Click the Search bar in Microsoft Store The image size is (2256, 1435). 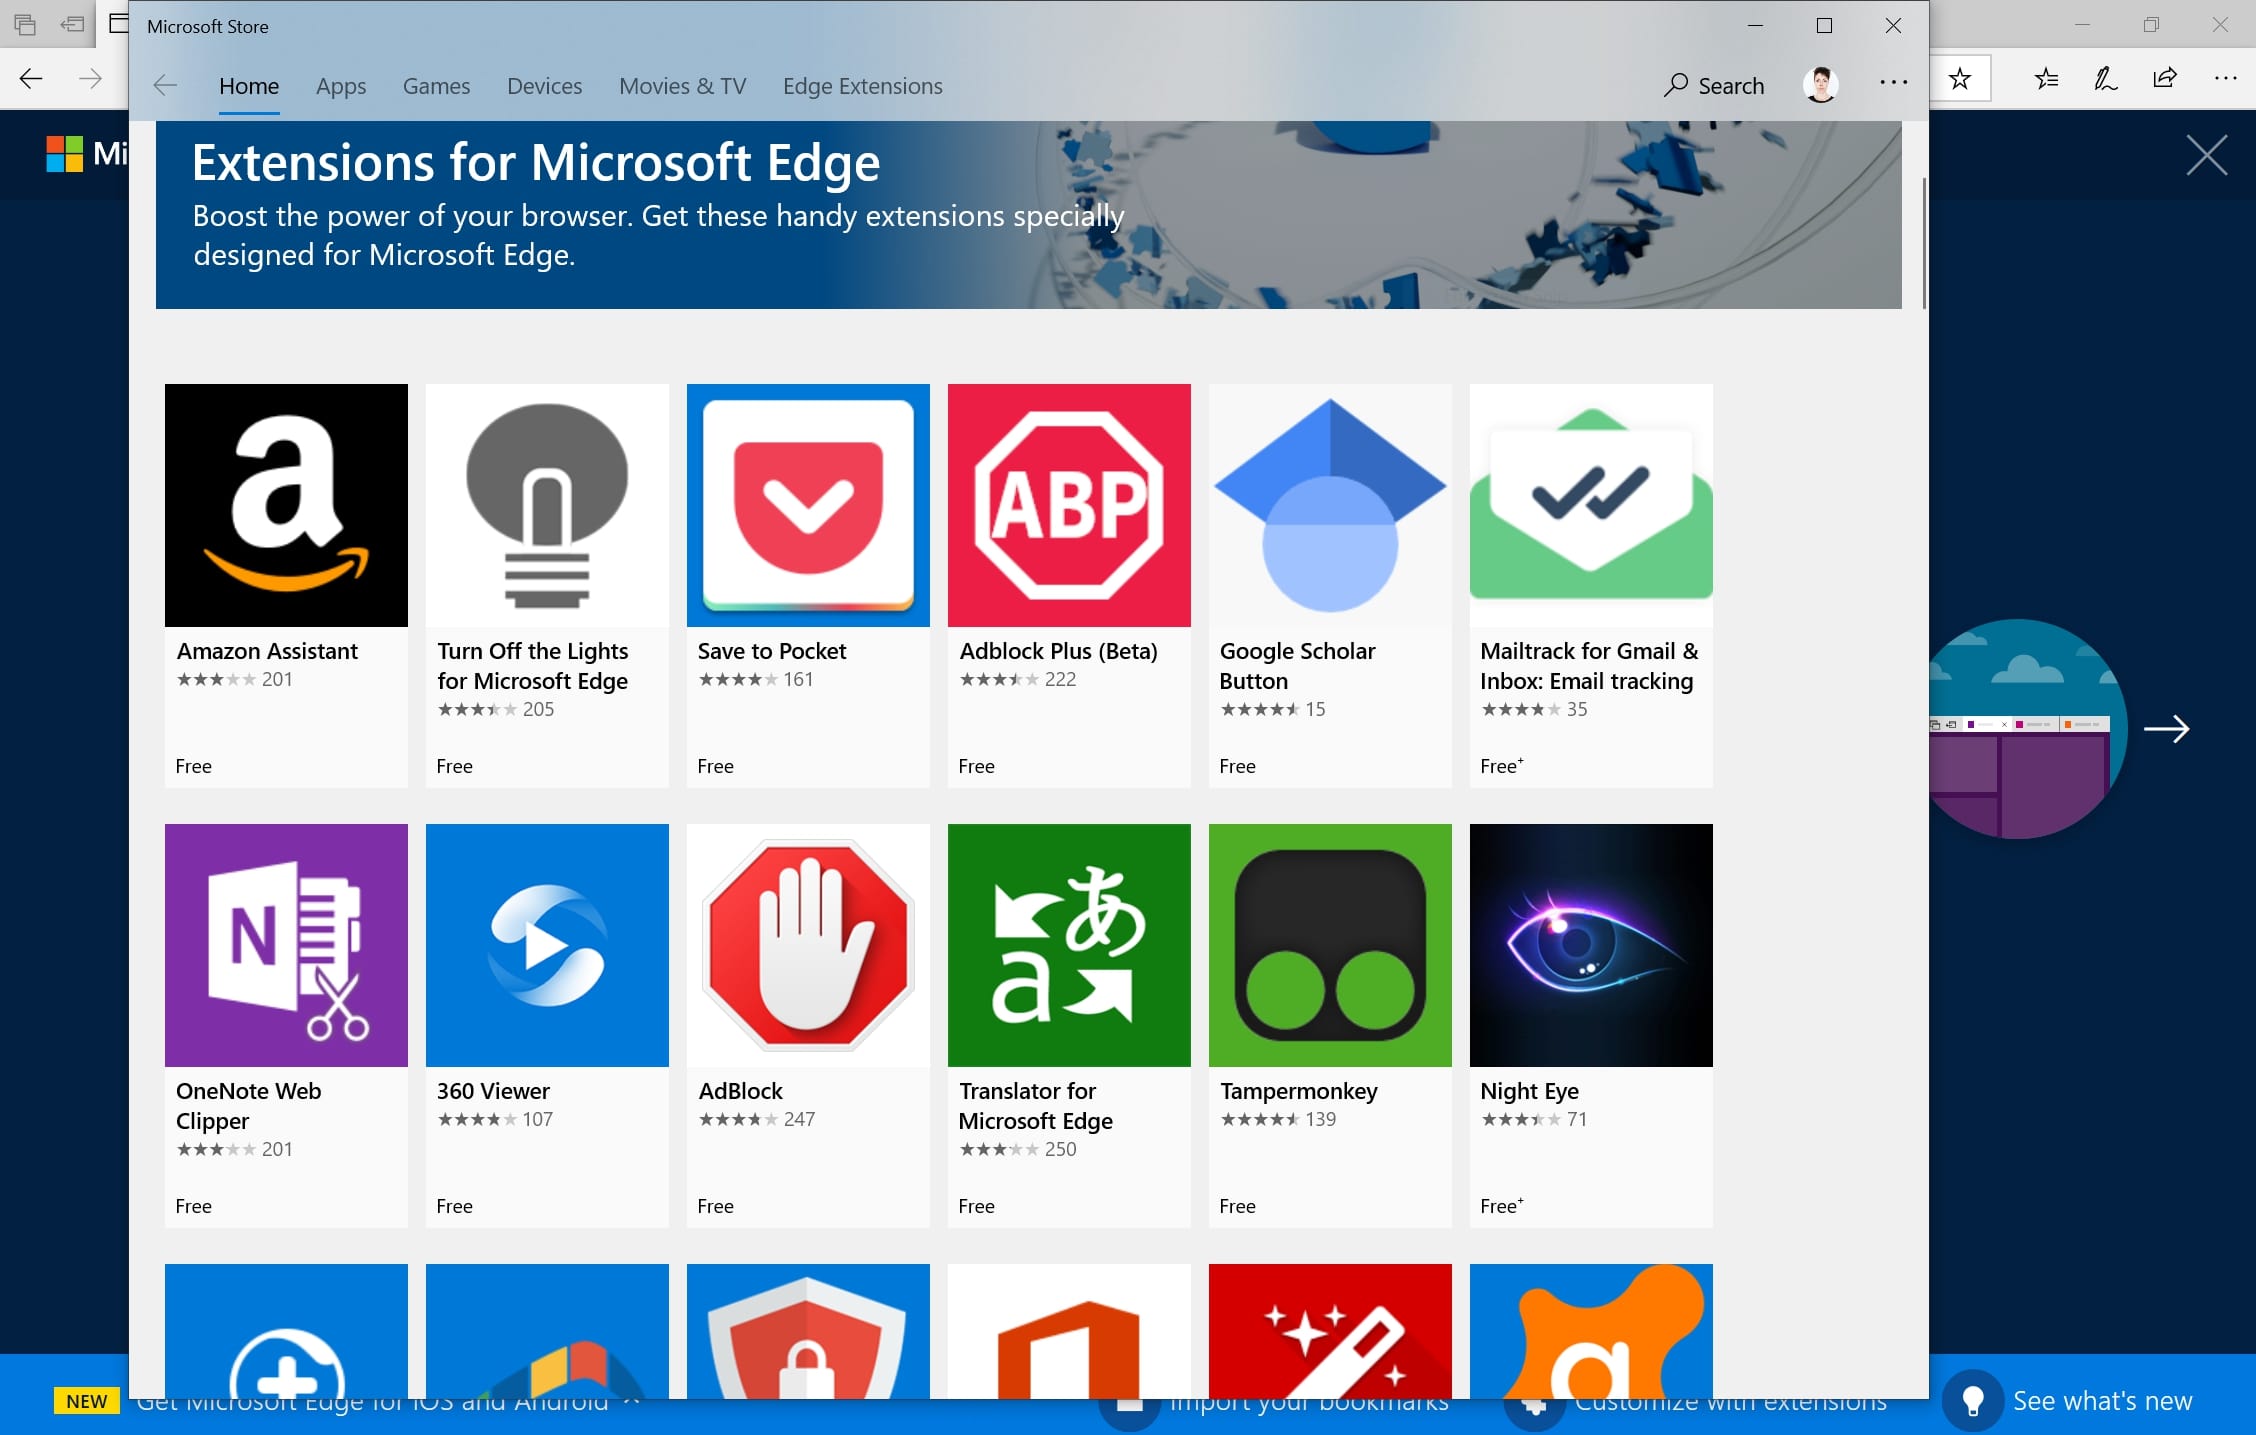(x=1717, y=84)
